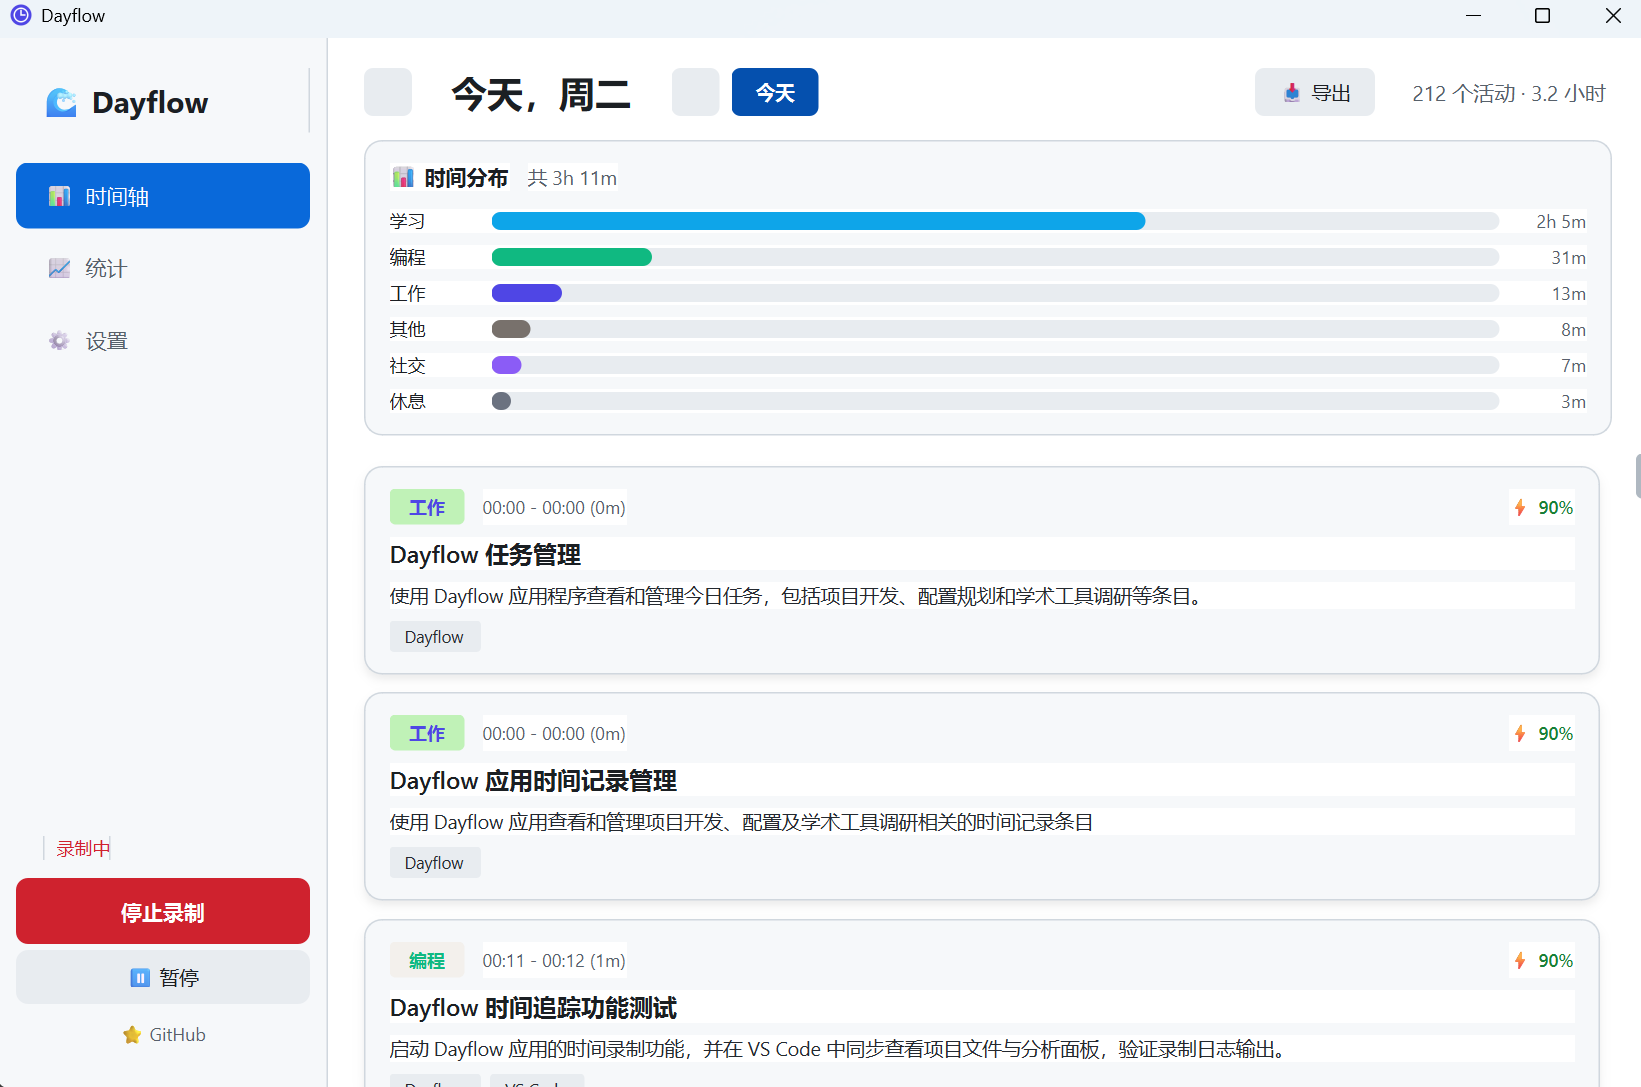
Task: Switch to the 统计 statistics page
Action: [163, 268]
